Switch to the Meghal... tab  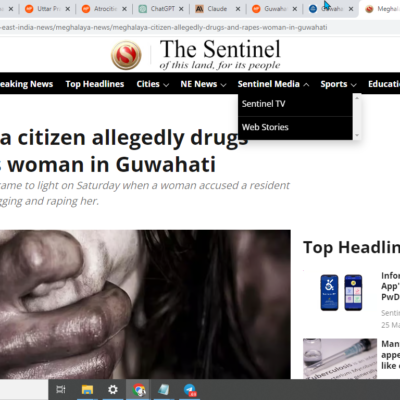pos(382,9)
